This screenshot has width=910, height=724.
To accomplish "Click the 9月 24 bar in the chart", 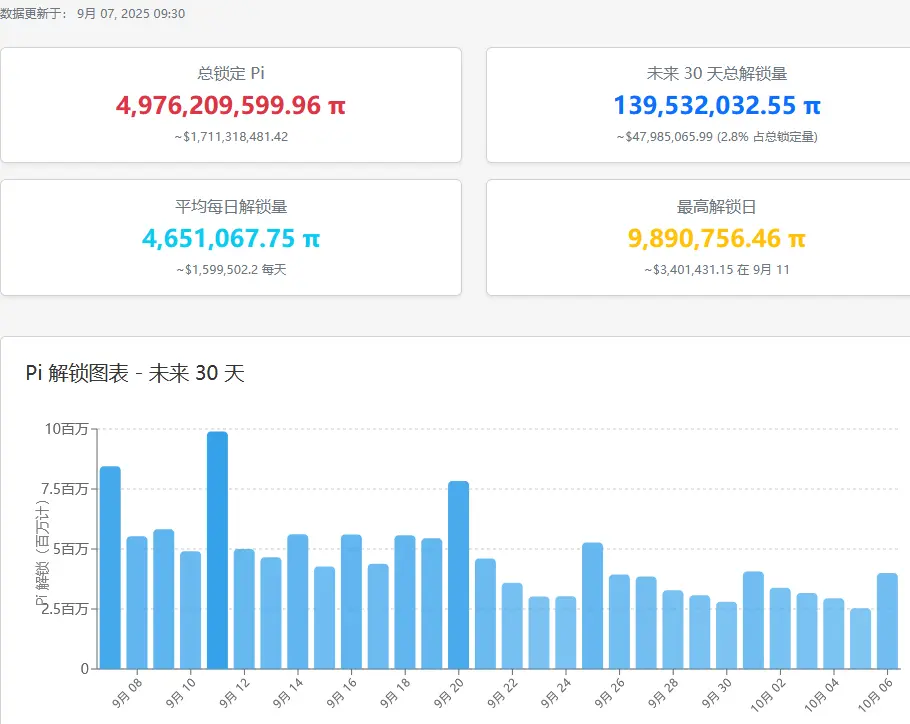I will 566,632.
